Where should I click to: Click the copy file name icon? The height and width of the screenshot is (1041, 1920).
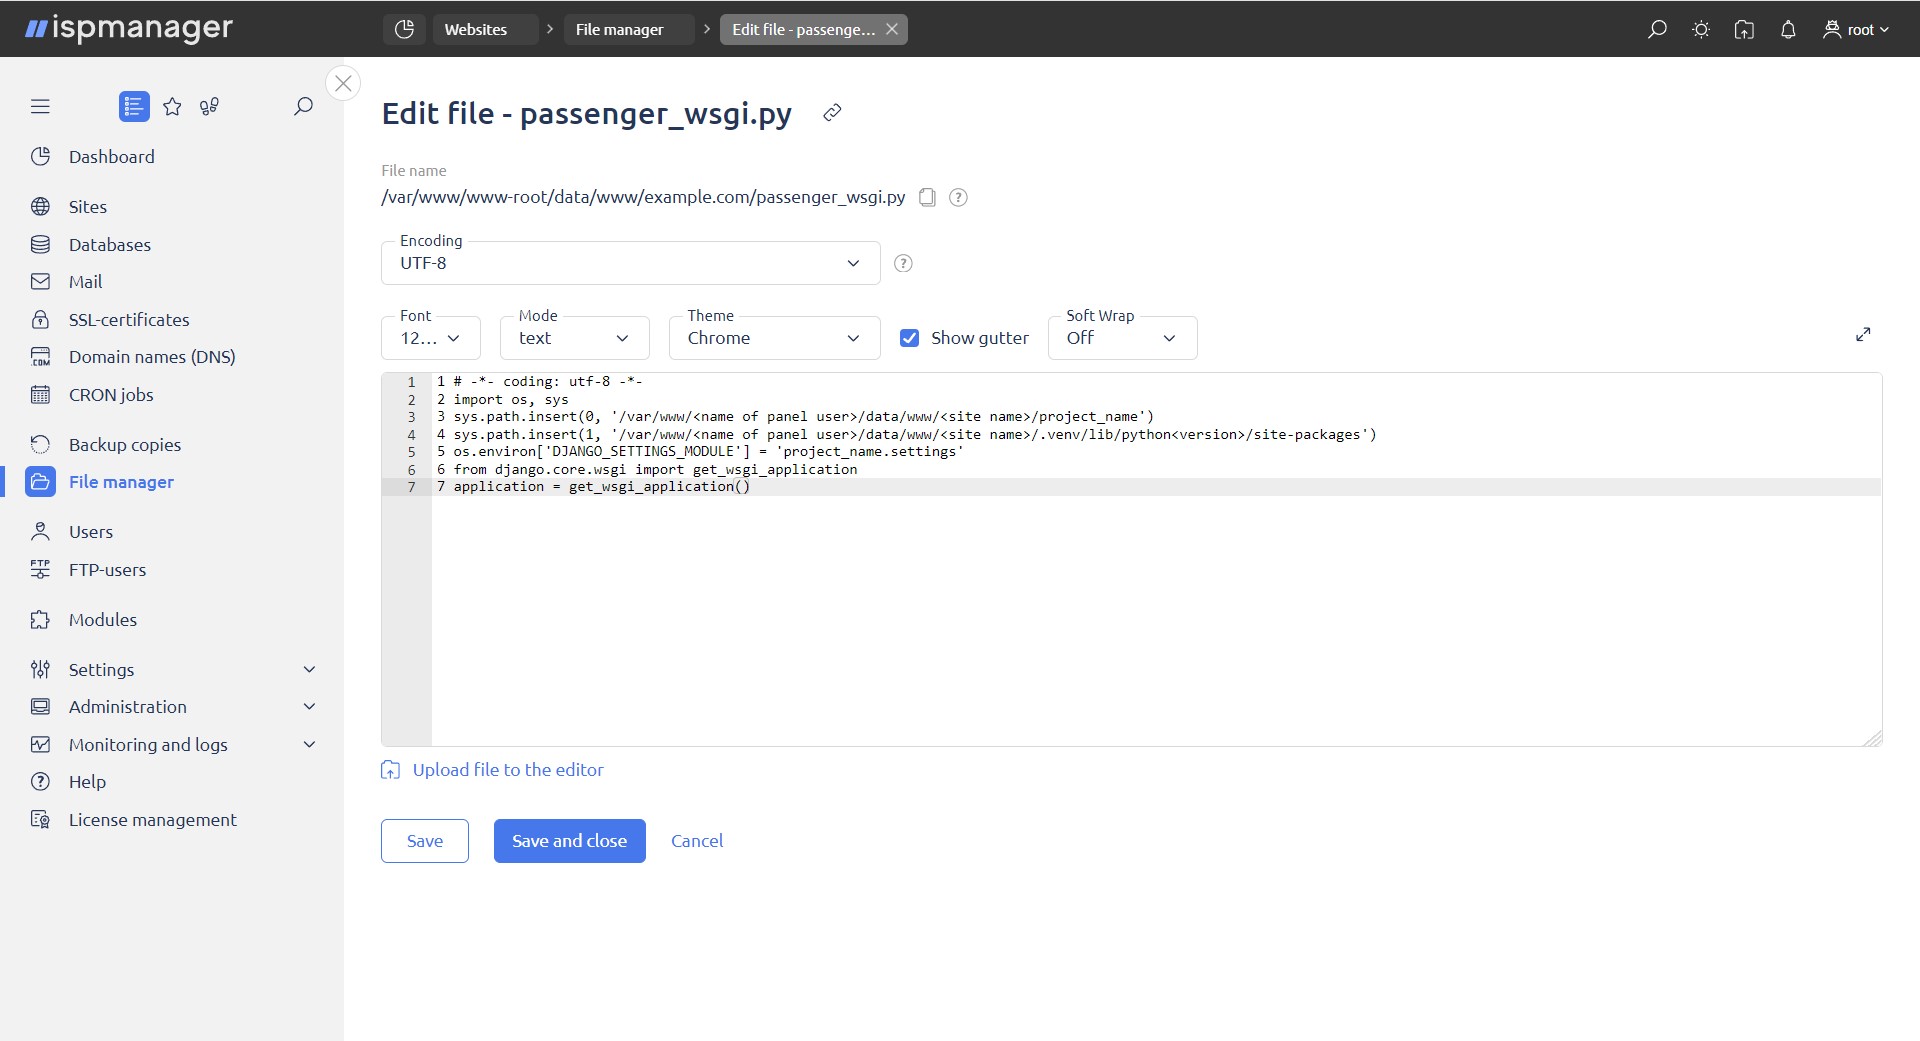[927, 197]
